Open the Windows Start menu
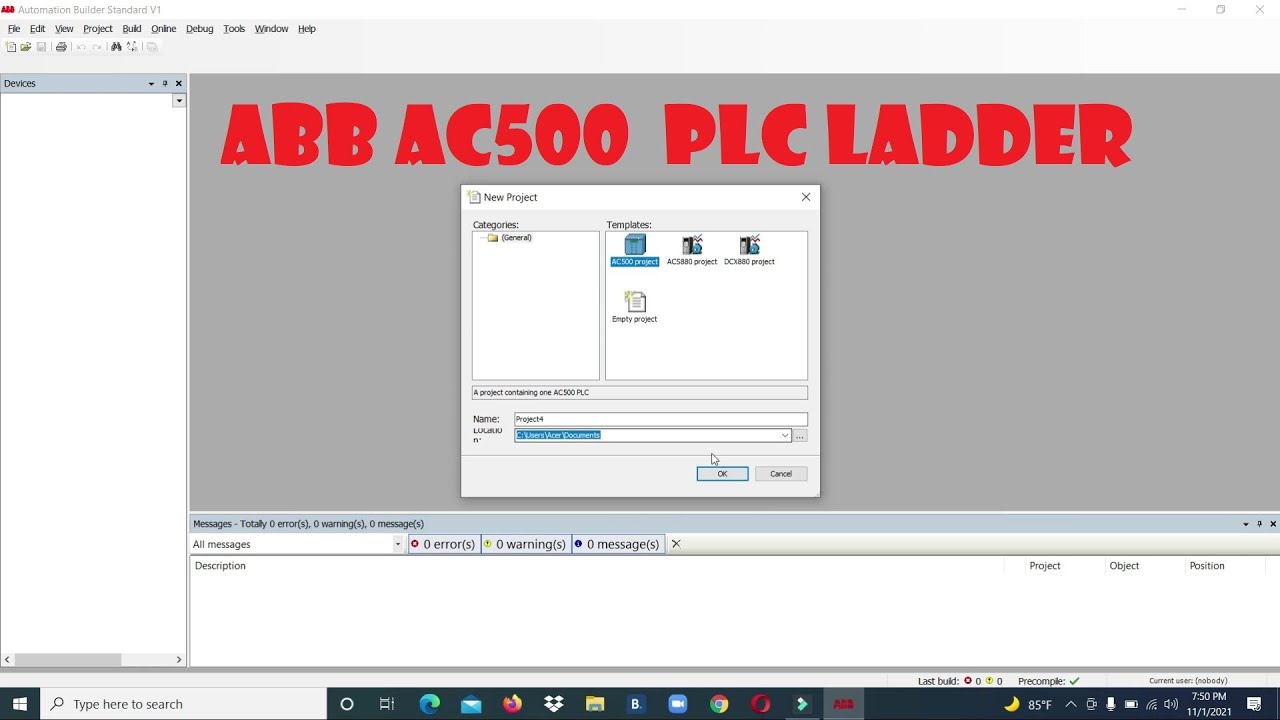1280x720 pixels. 20,704
